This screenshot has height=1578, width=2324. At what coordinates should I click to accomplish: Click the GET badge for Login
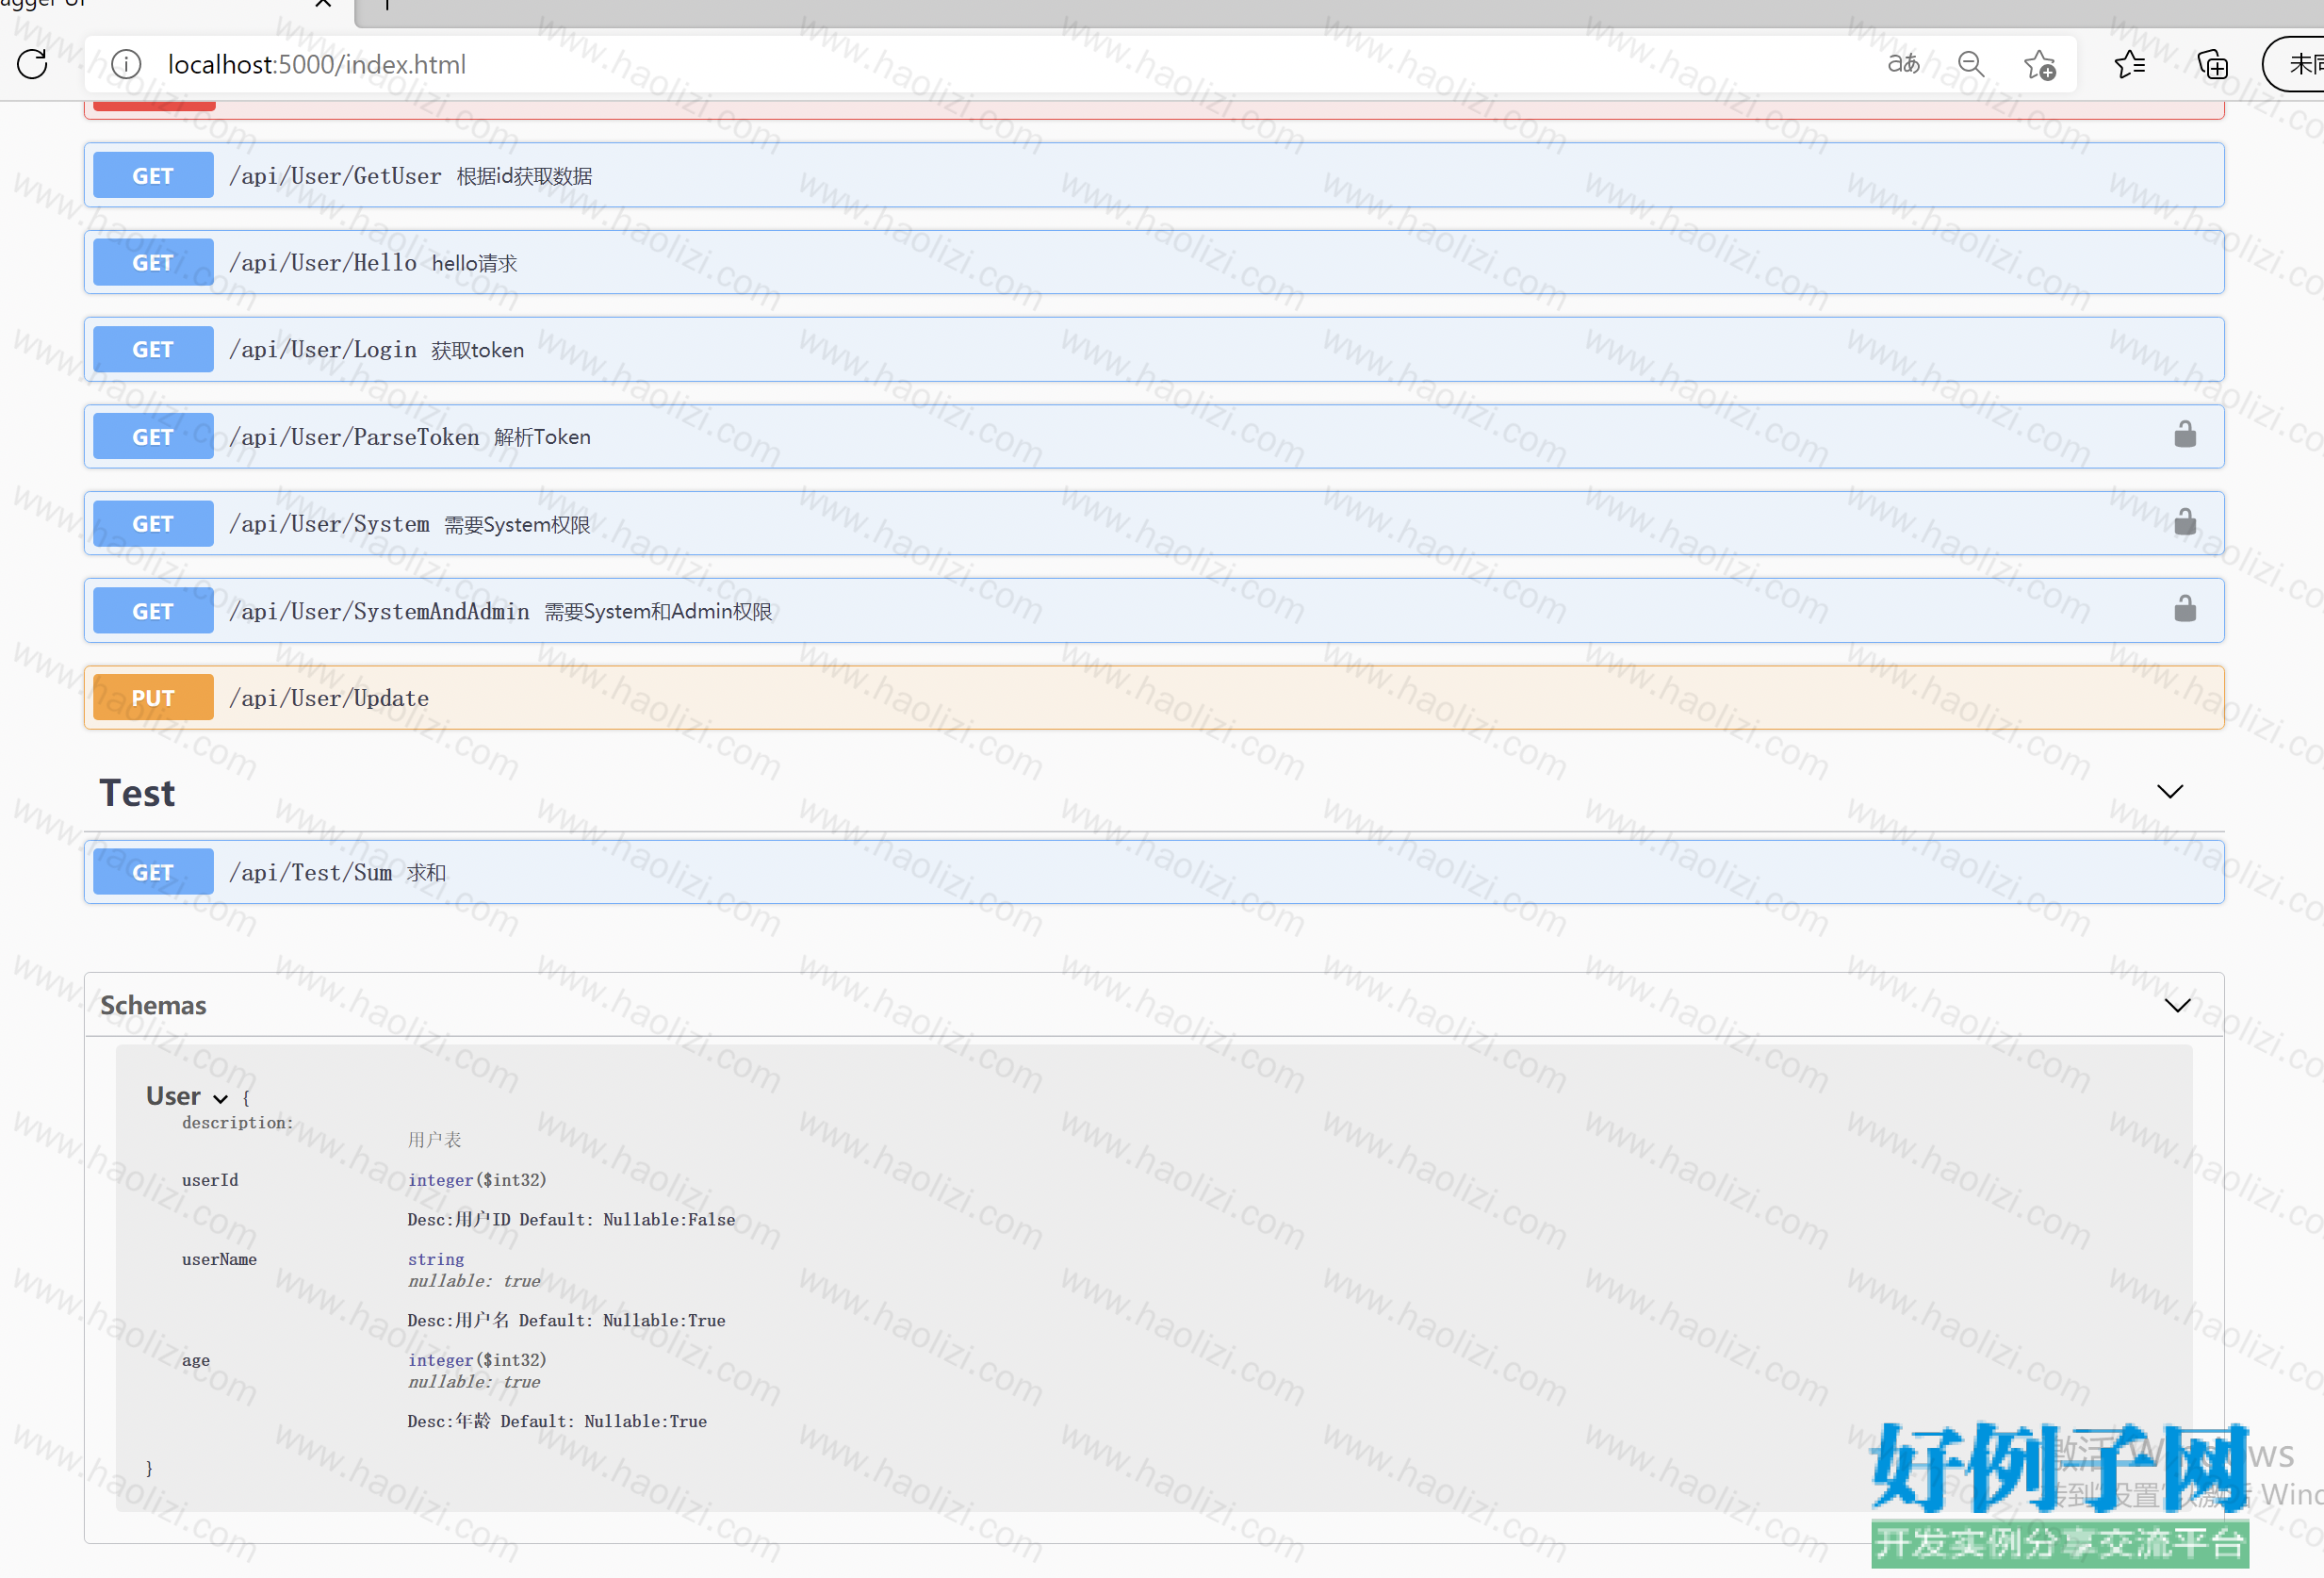[153, 349]
